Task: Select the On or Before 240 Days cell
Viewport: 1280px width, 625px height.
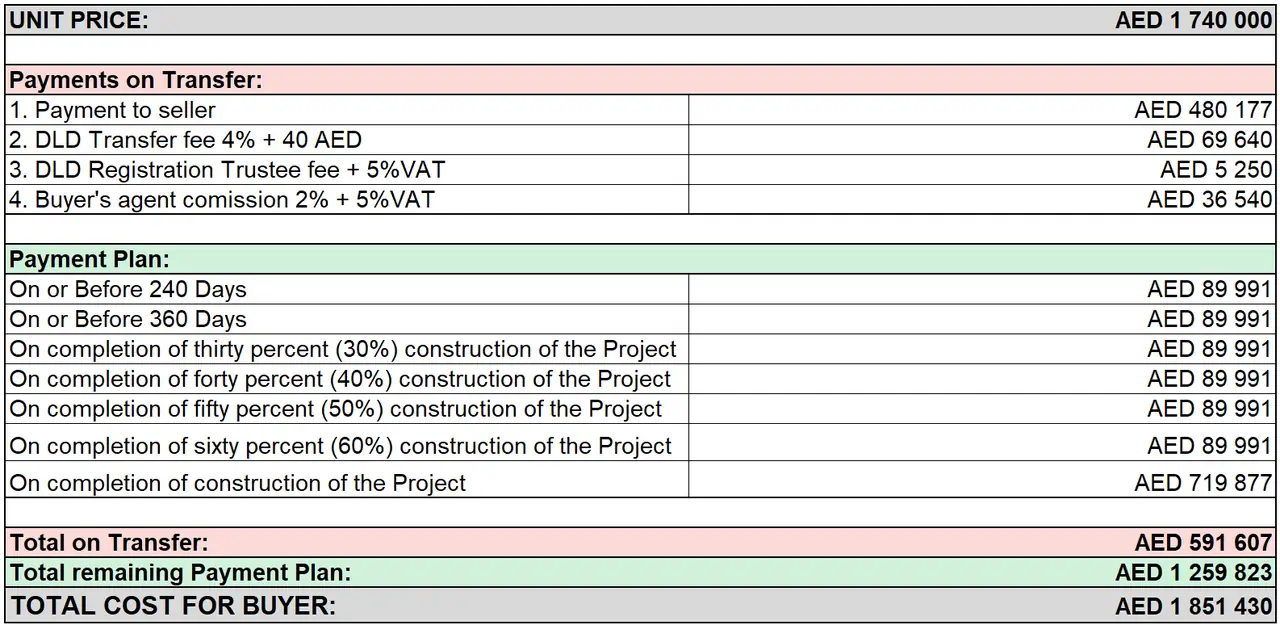Action: pos(347,290)
